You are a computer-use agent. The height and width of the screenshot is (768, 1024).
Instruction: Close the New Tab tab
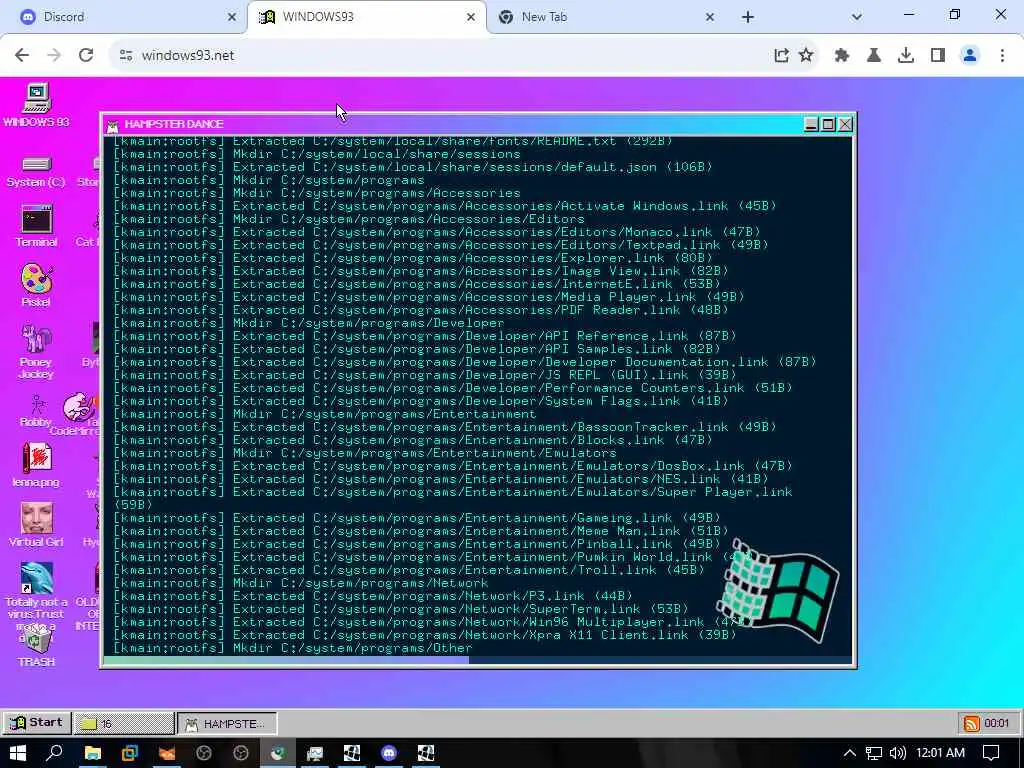click(x=710, y=17)
